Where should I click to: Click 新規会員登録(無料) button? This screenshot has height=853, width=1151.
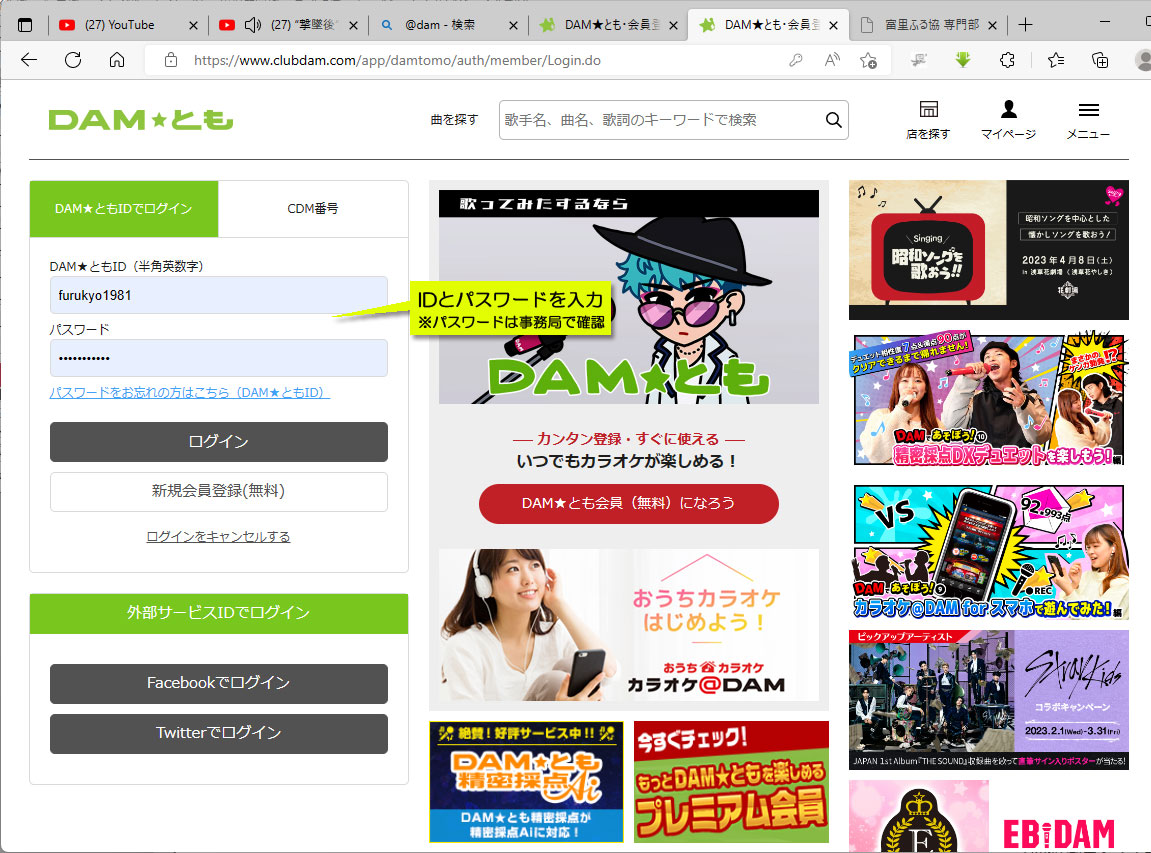coord(219,491)
